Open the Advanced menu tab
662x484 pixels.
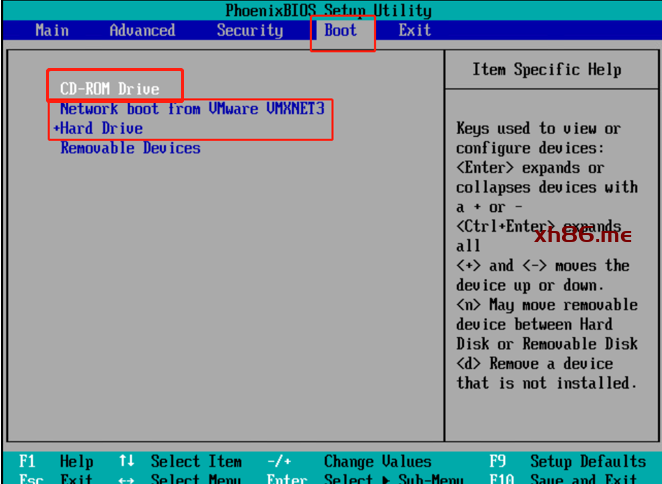(142, 30)
